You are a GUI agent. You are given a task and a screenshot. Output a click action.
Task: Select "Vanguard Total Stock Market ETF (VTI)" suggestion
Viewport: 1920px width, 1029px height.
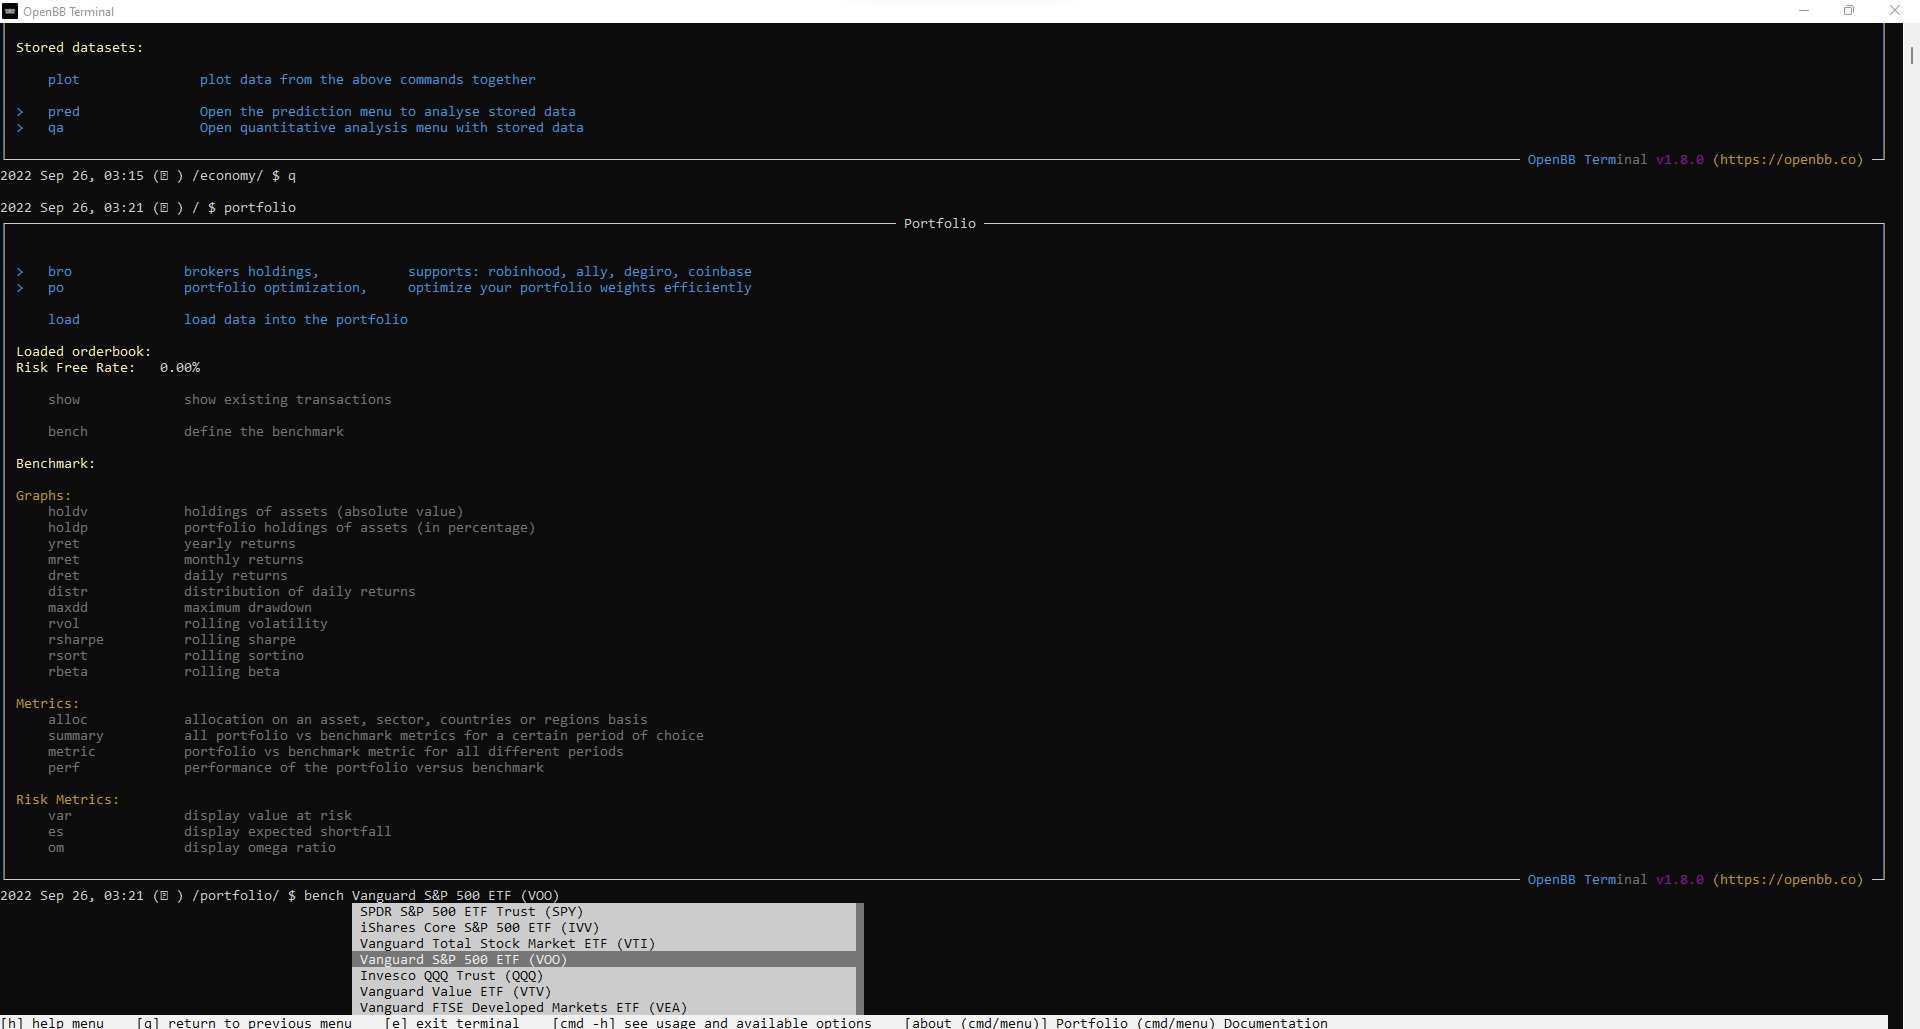pos(506,943)
